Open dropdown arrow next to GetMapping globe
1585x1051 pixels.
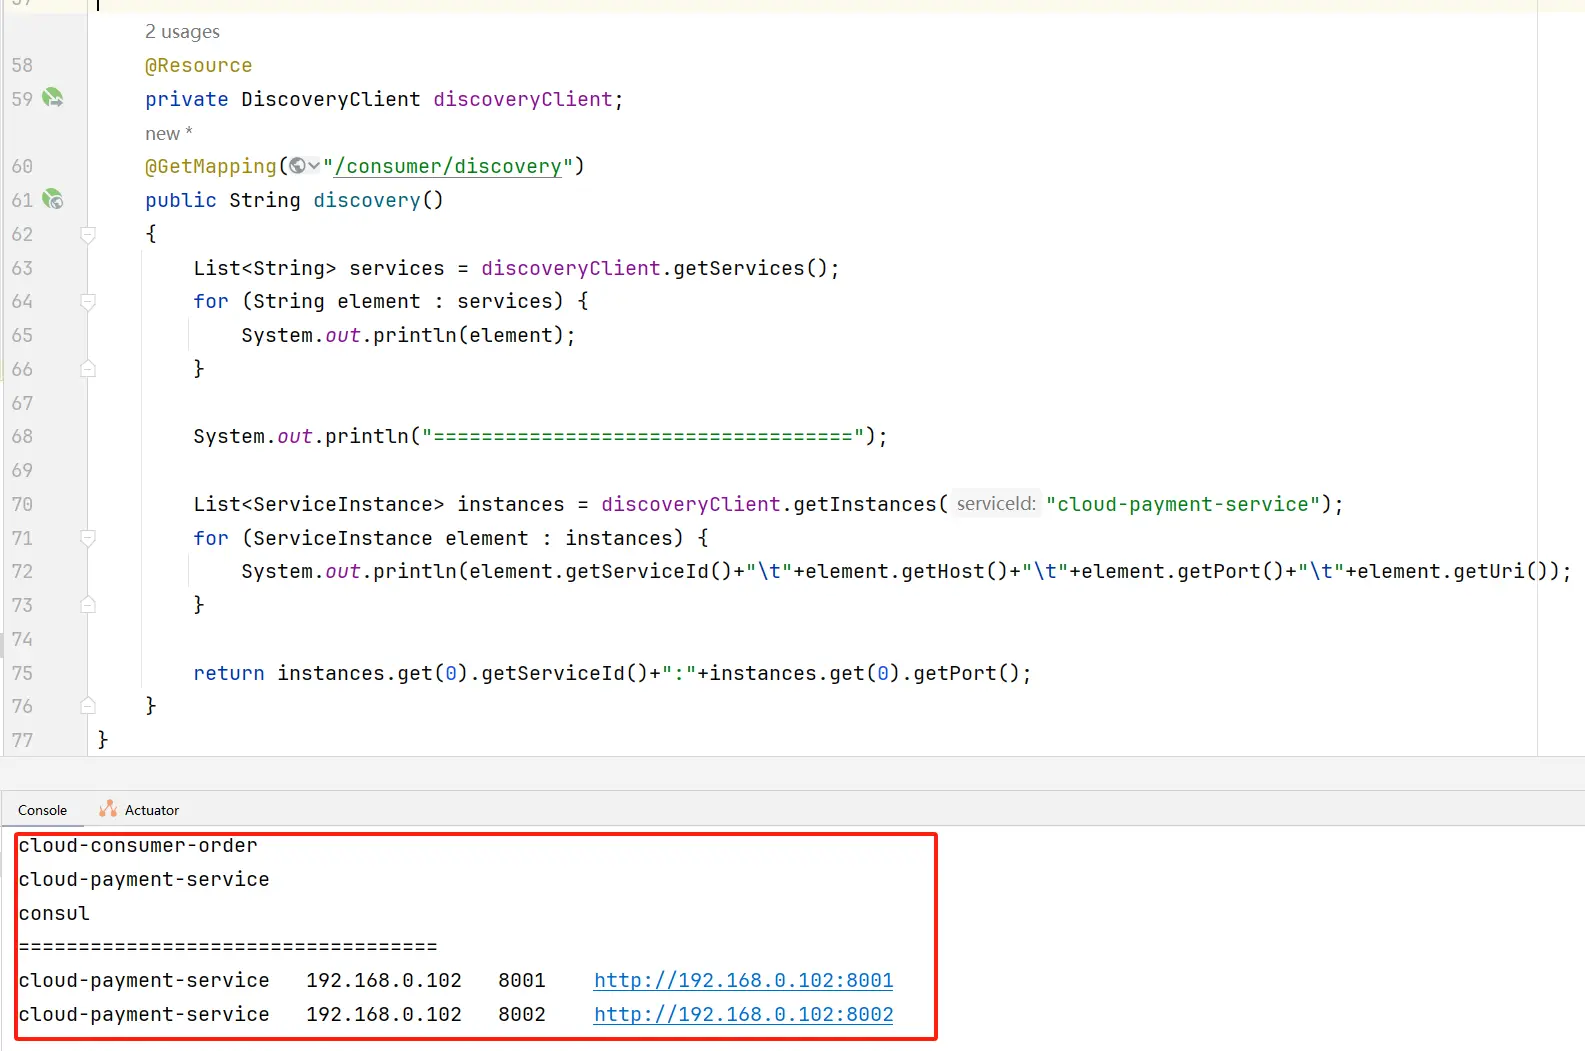314,166
